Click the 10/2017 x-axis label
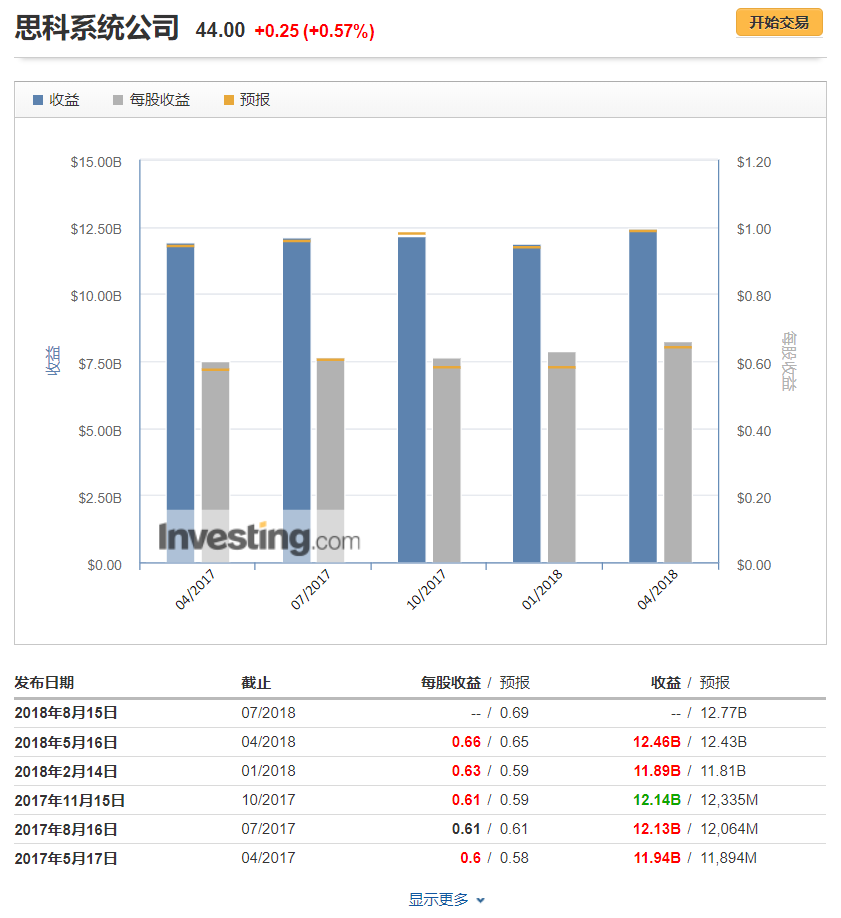841x918 pixels. click(x=426, y=589)
